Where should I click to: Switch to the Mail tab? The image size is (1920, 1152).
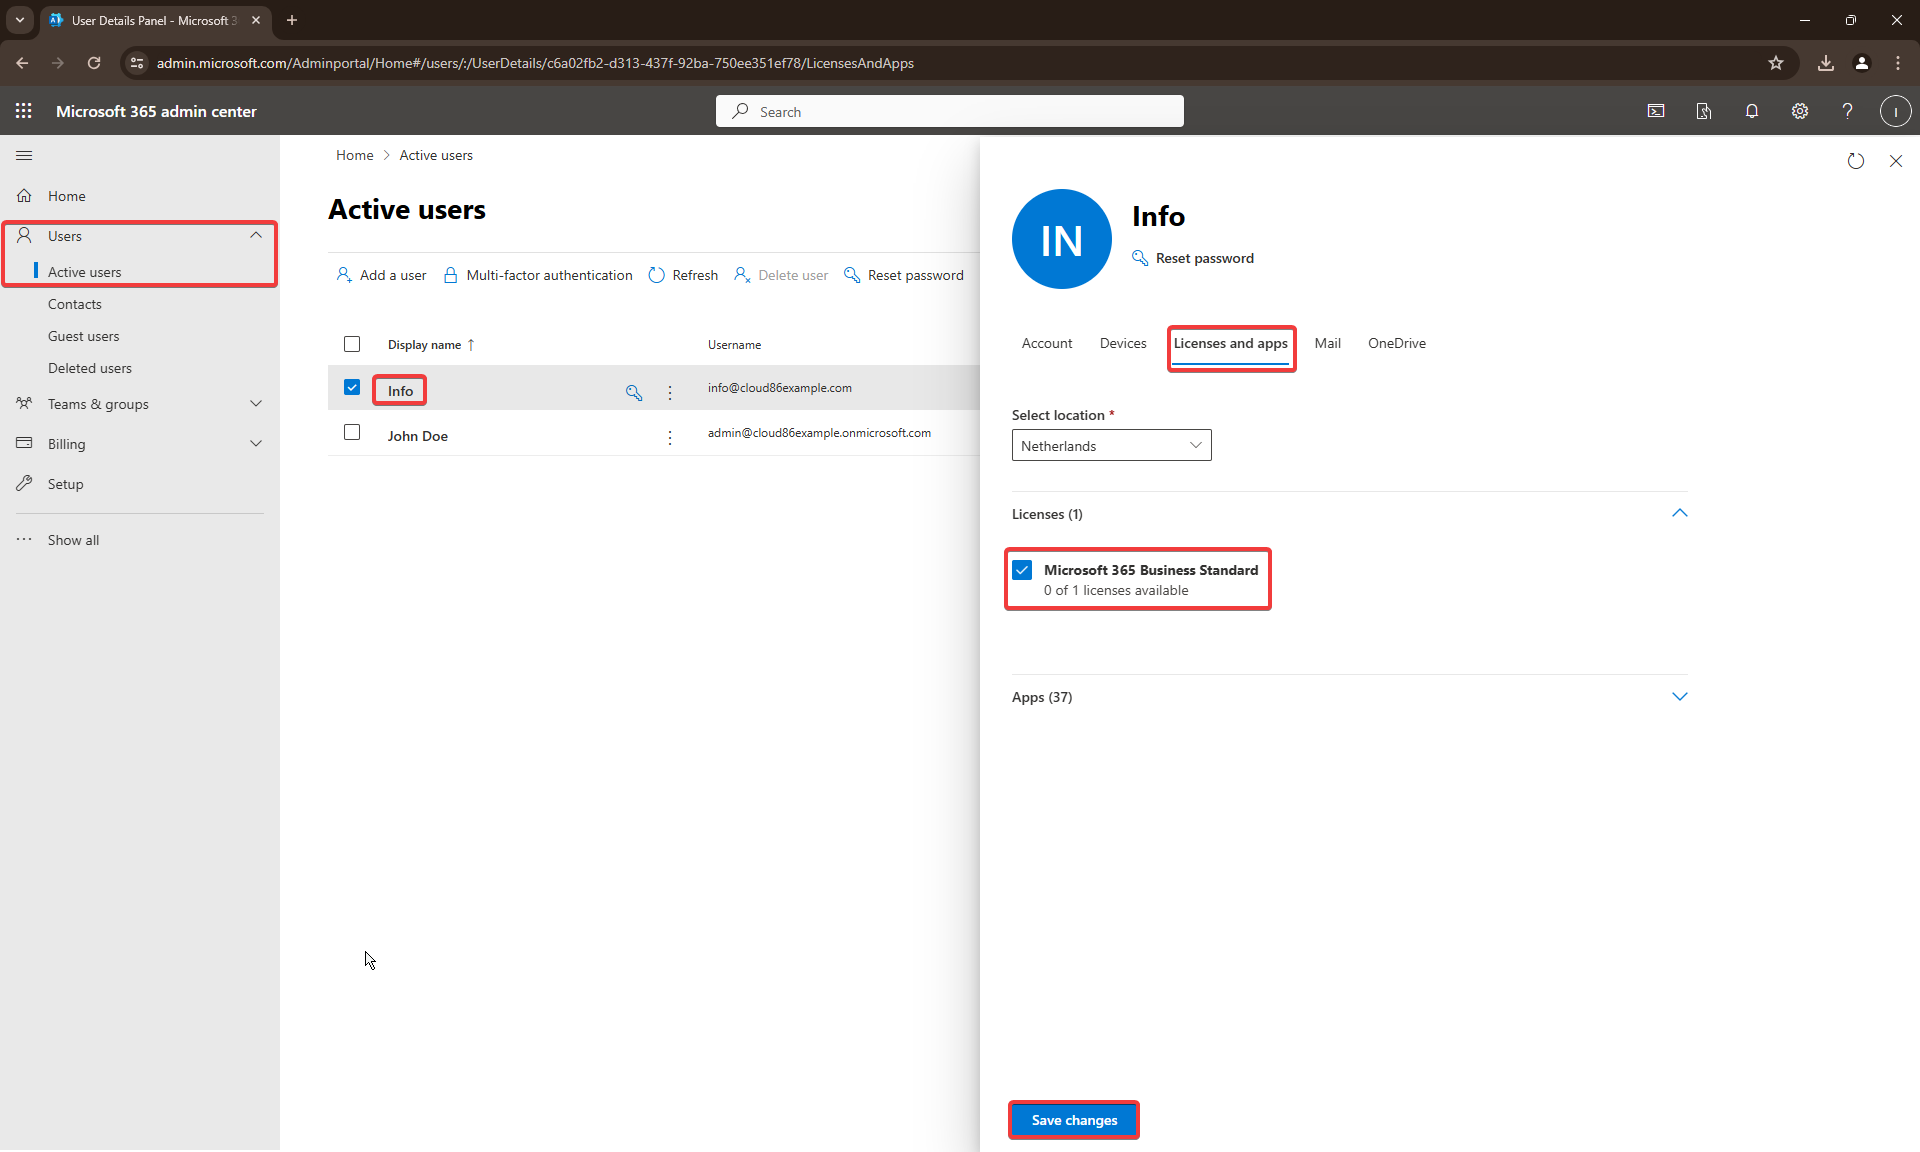pyautogui.click(x=1327, y=343)
